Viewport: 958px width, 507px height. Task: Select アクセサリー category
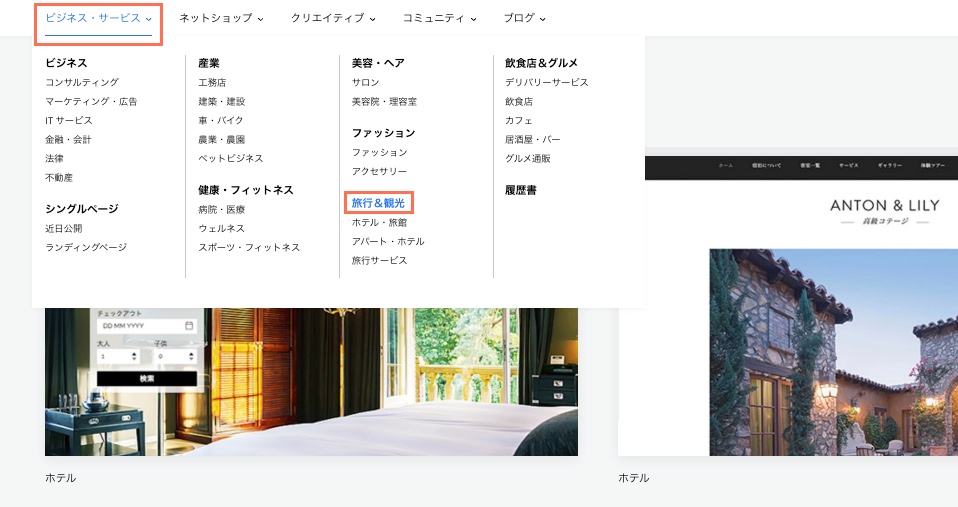(x=379, y=171)
